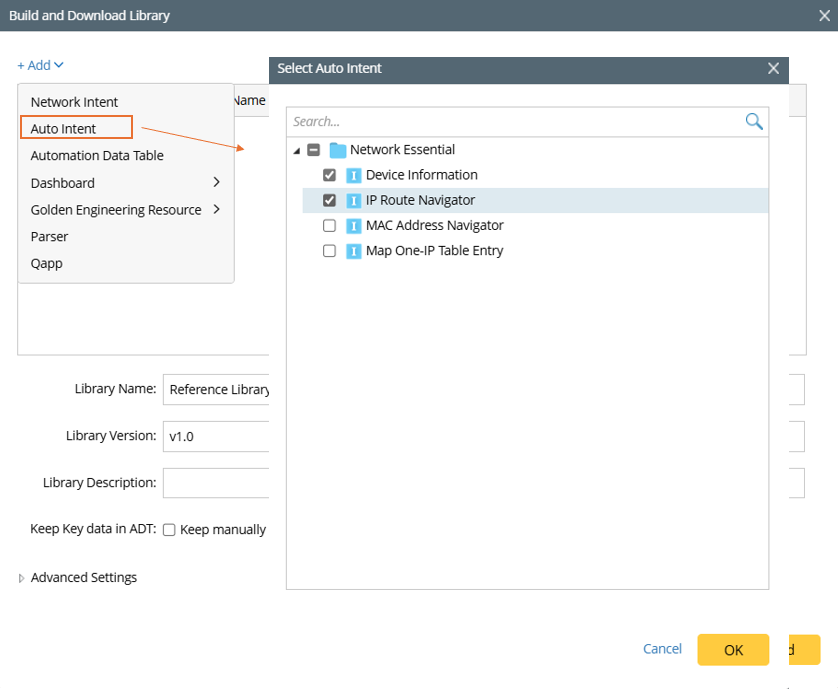
Task: Open the Add dropdown menu
Action: (40, 65)
